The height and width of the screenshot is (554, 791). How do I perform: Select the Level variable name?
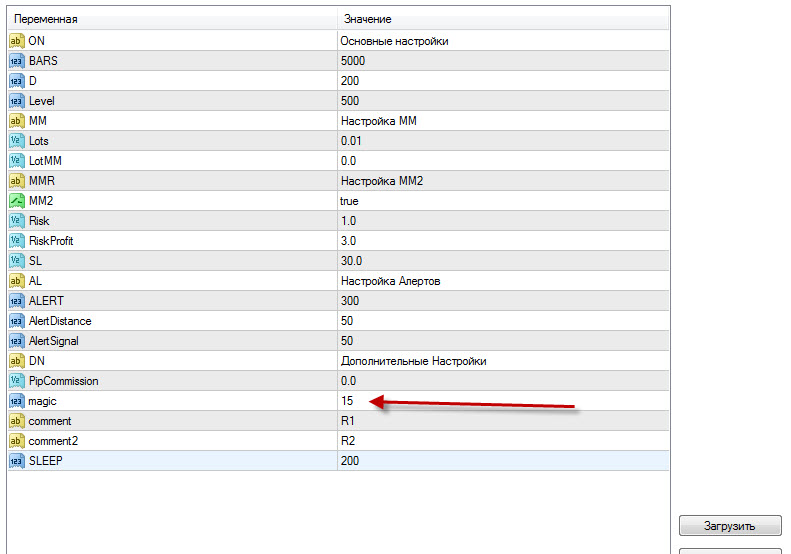(42, 101)
